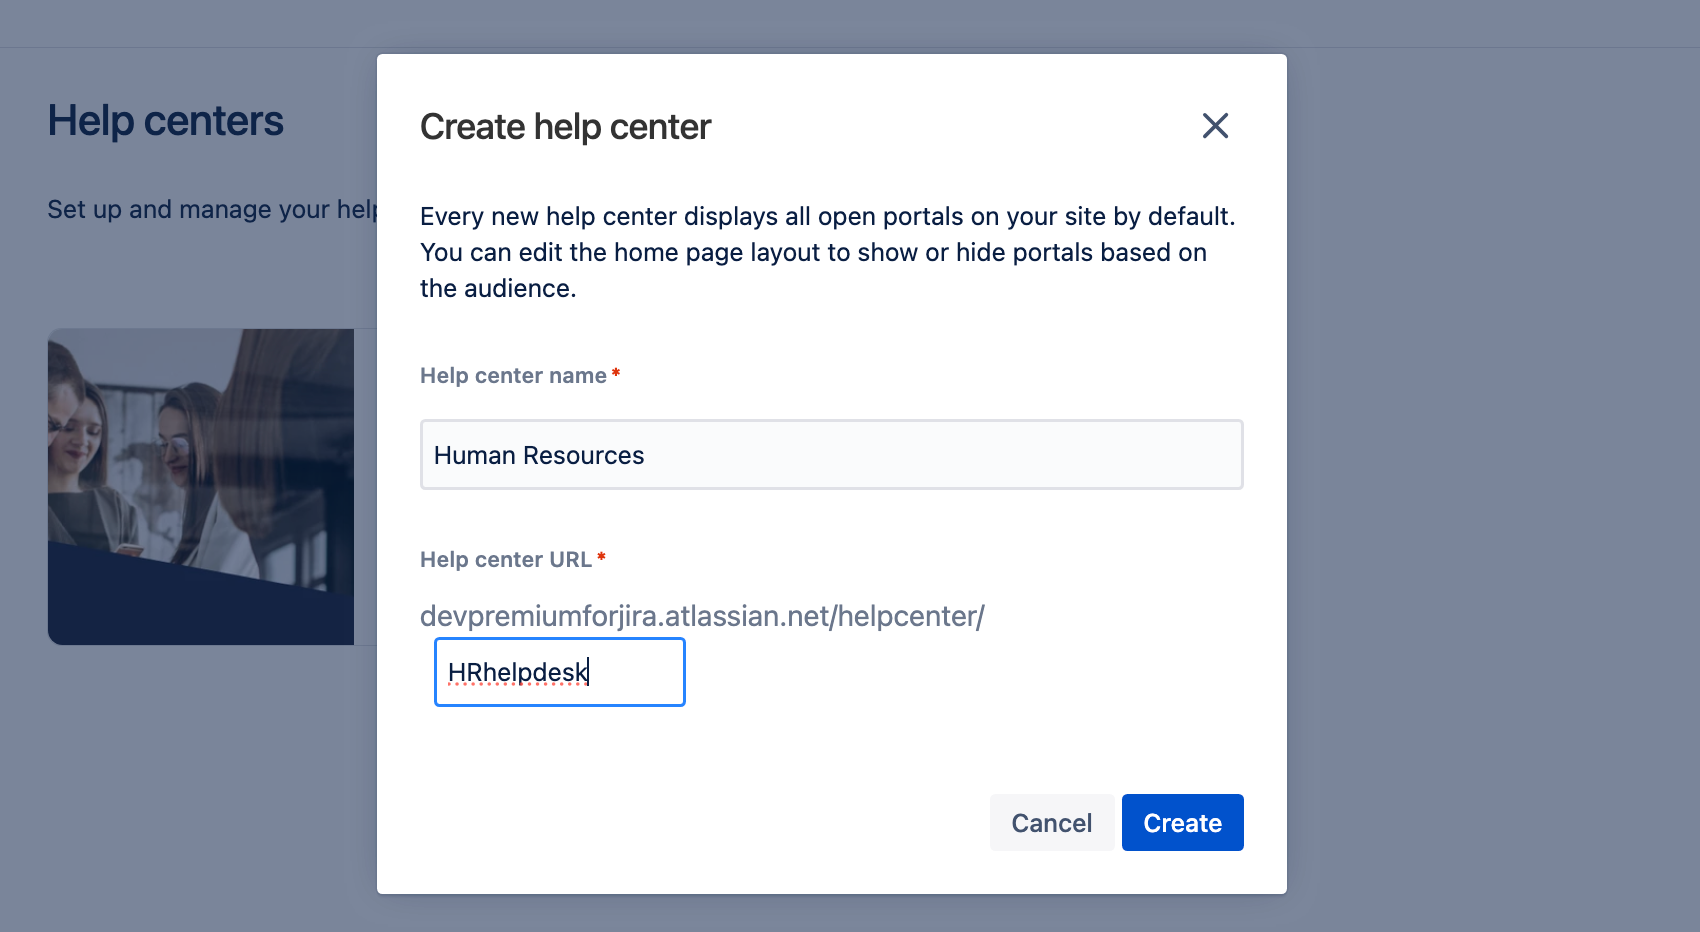The image size is (1700, 932).
Task: Click the Create help center dialog title
Action: coord(565,127)
